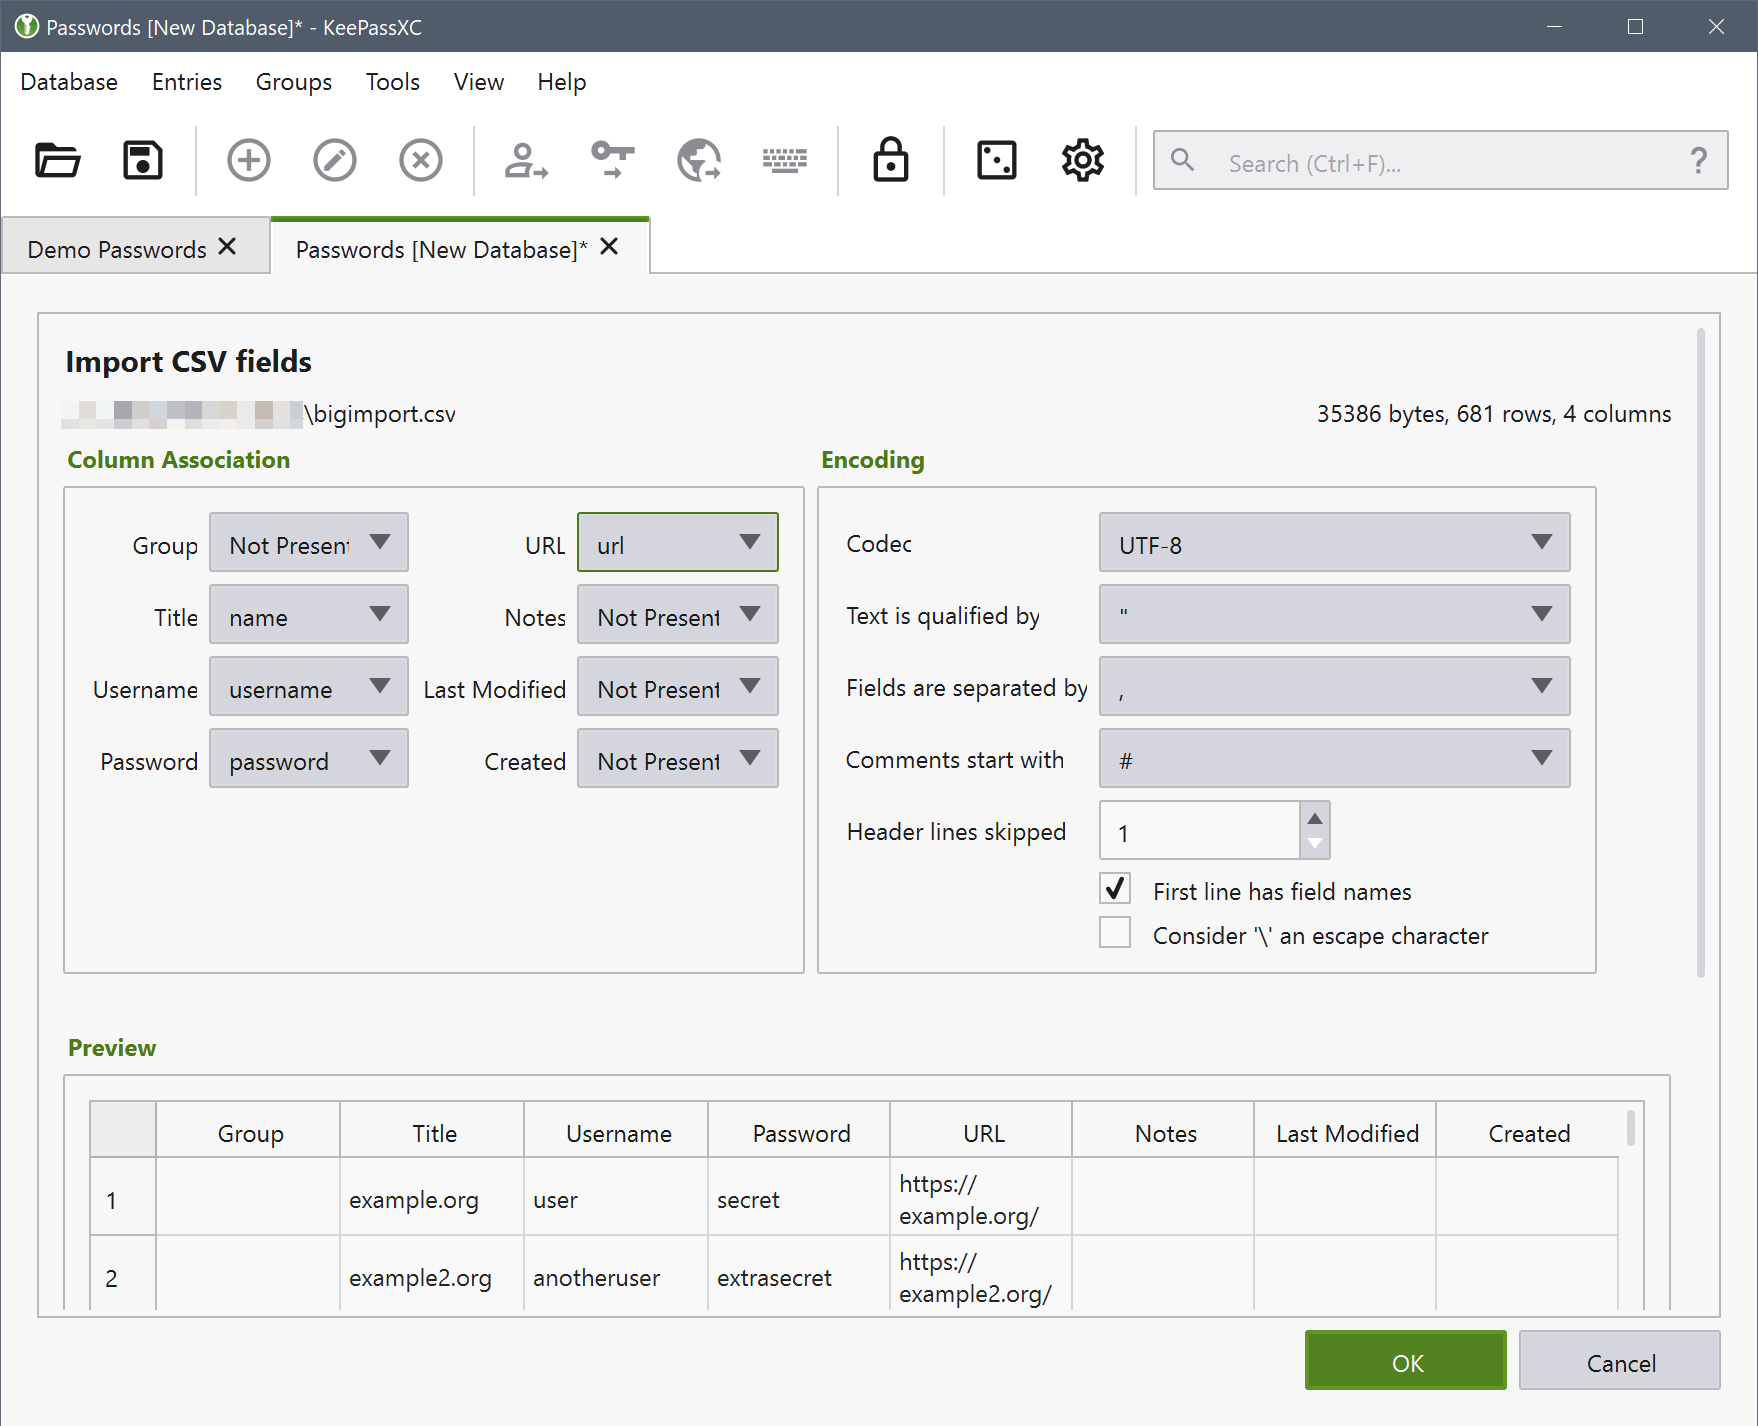The height and width of the screenshot is (1426, 1758).
Task: Open the Notes column association dropdown
Action: coord(677,615)
